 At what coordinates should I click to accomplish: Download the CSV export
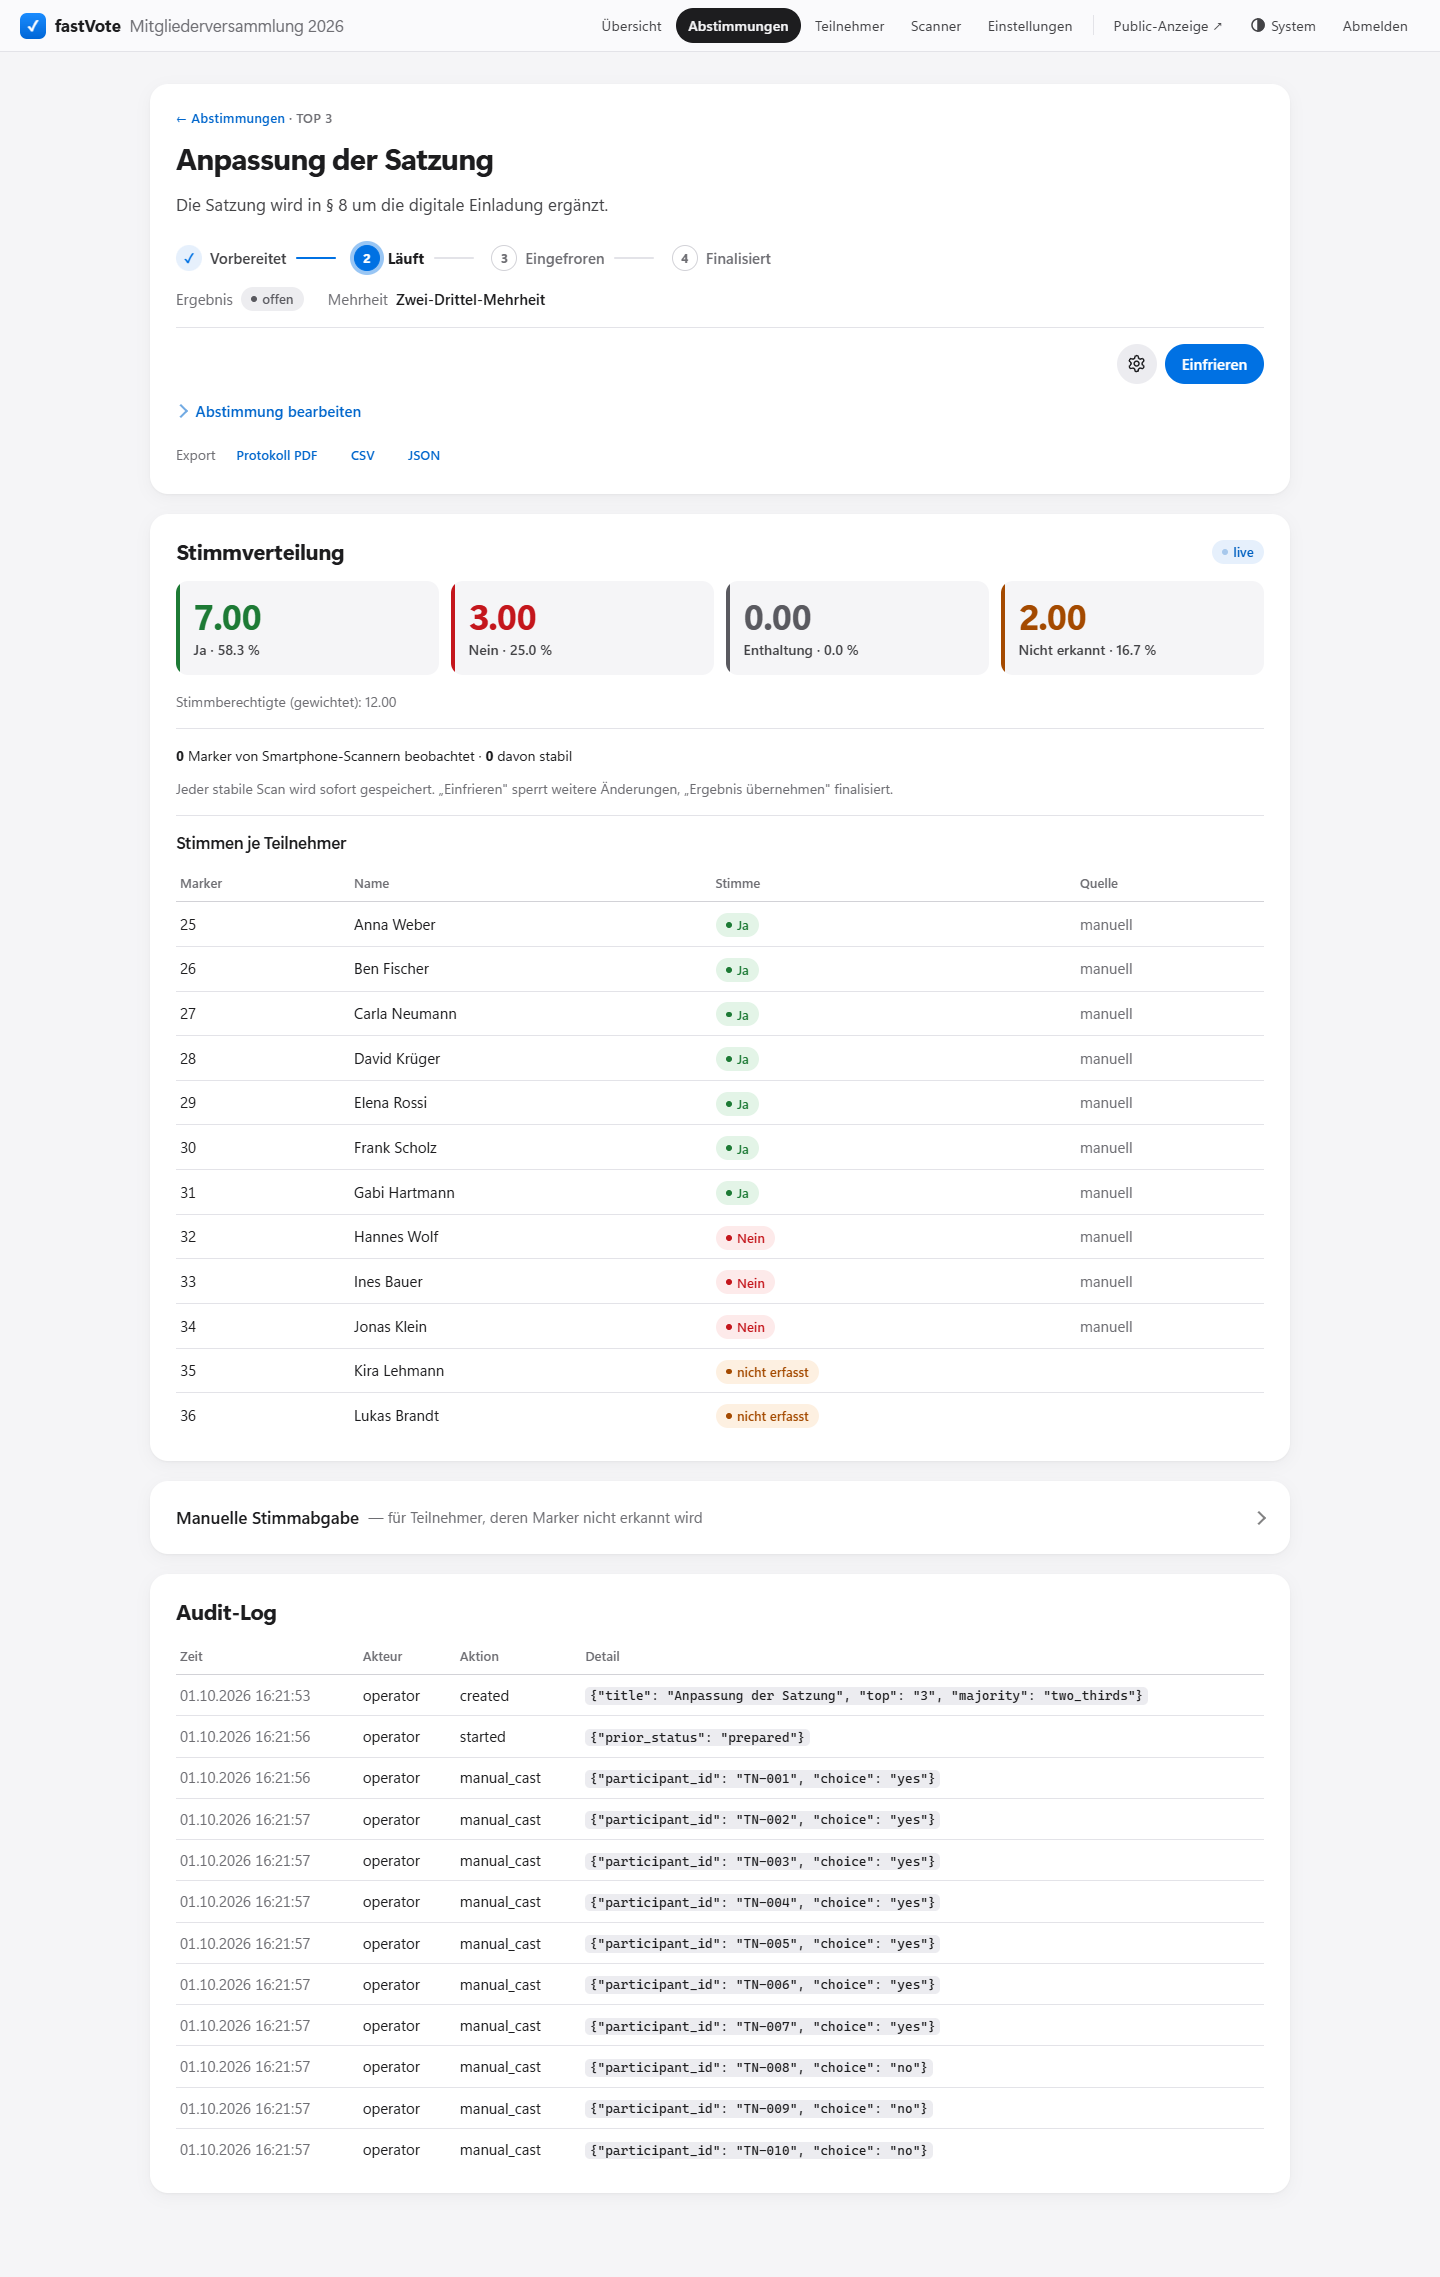click(x=363, y=456)
